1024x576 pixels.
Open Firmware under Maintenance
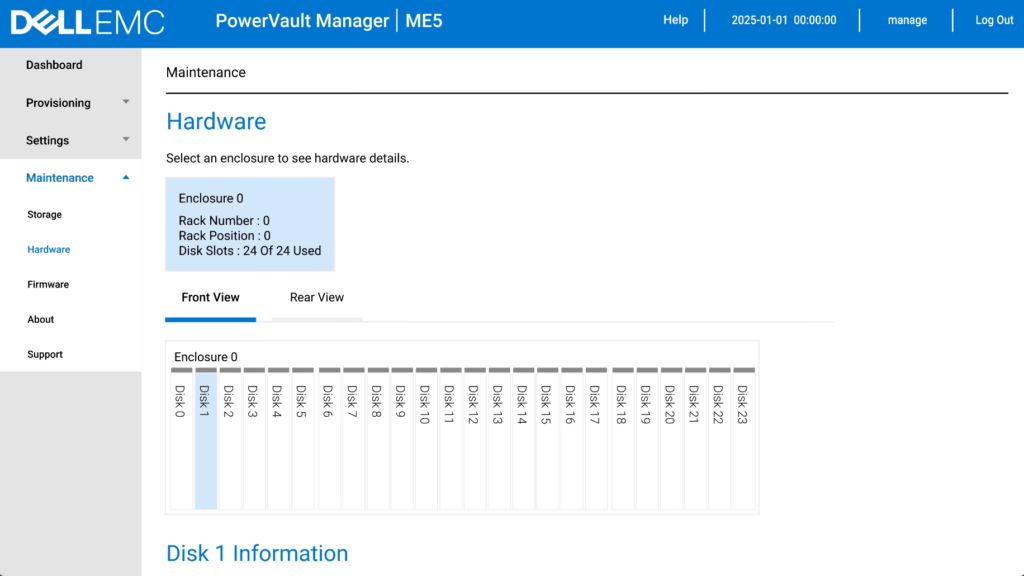(x=48, y=285)
